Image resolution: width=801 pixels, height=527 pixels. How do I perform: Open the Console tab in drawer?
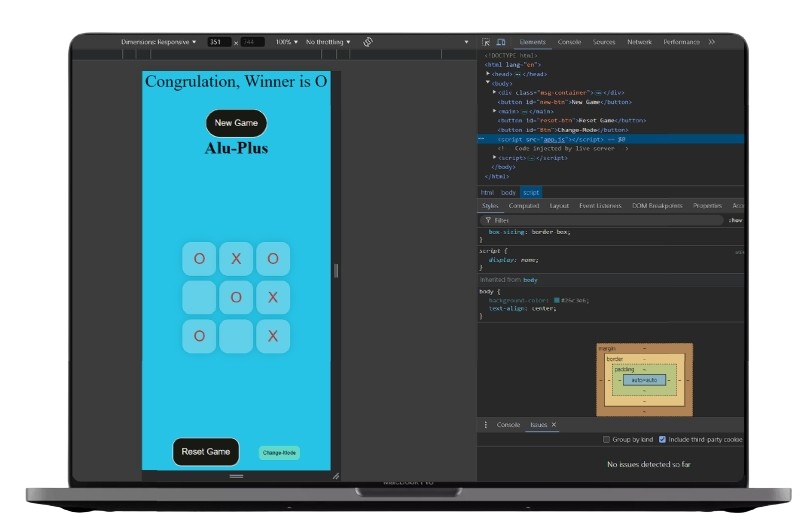click(508, 425)
